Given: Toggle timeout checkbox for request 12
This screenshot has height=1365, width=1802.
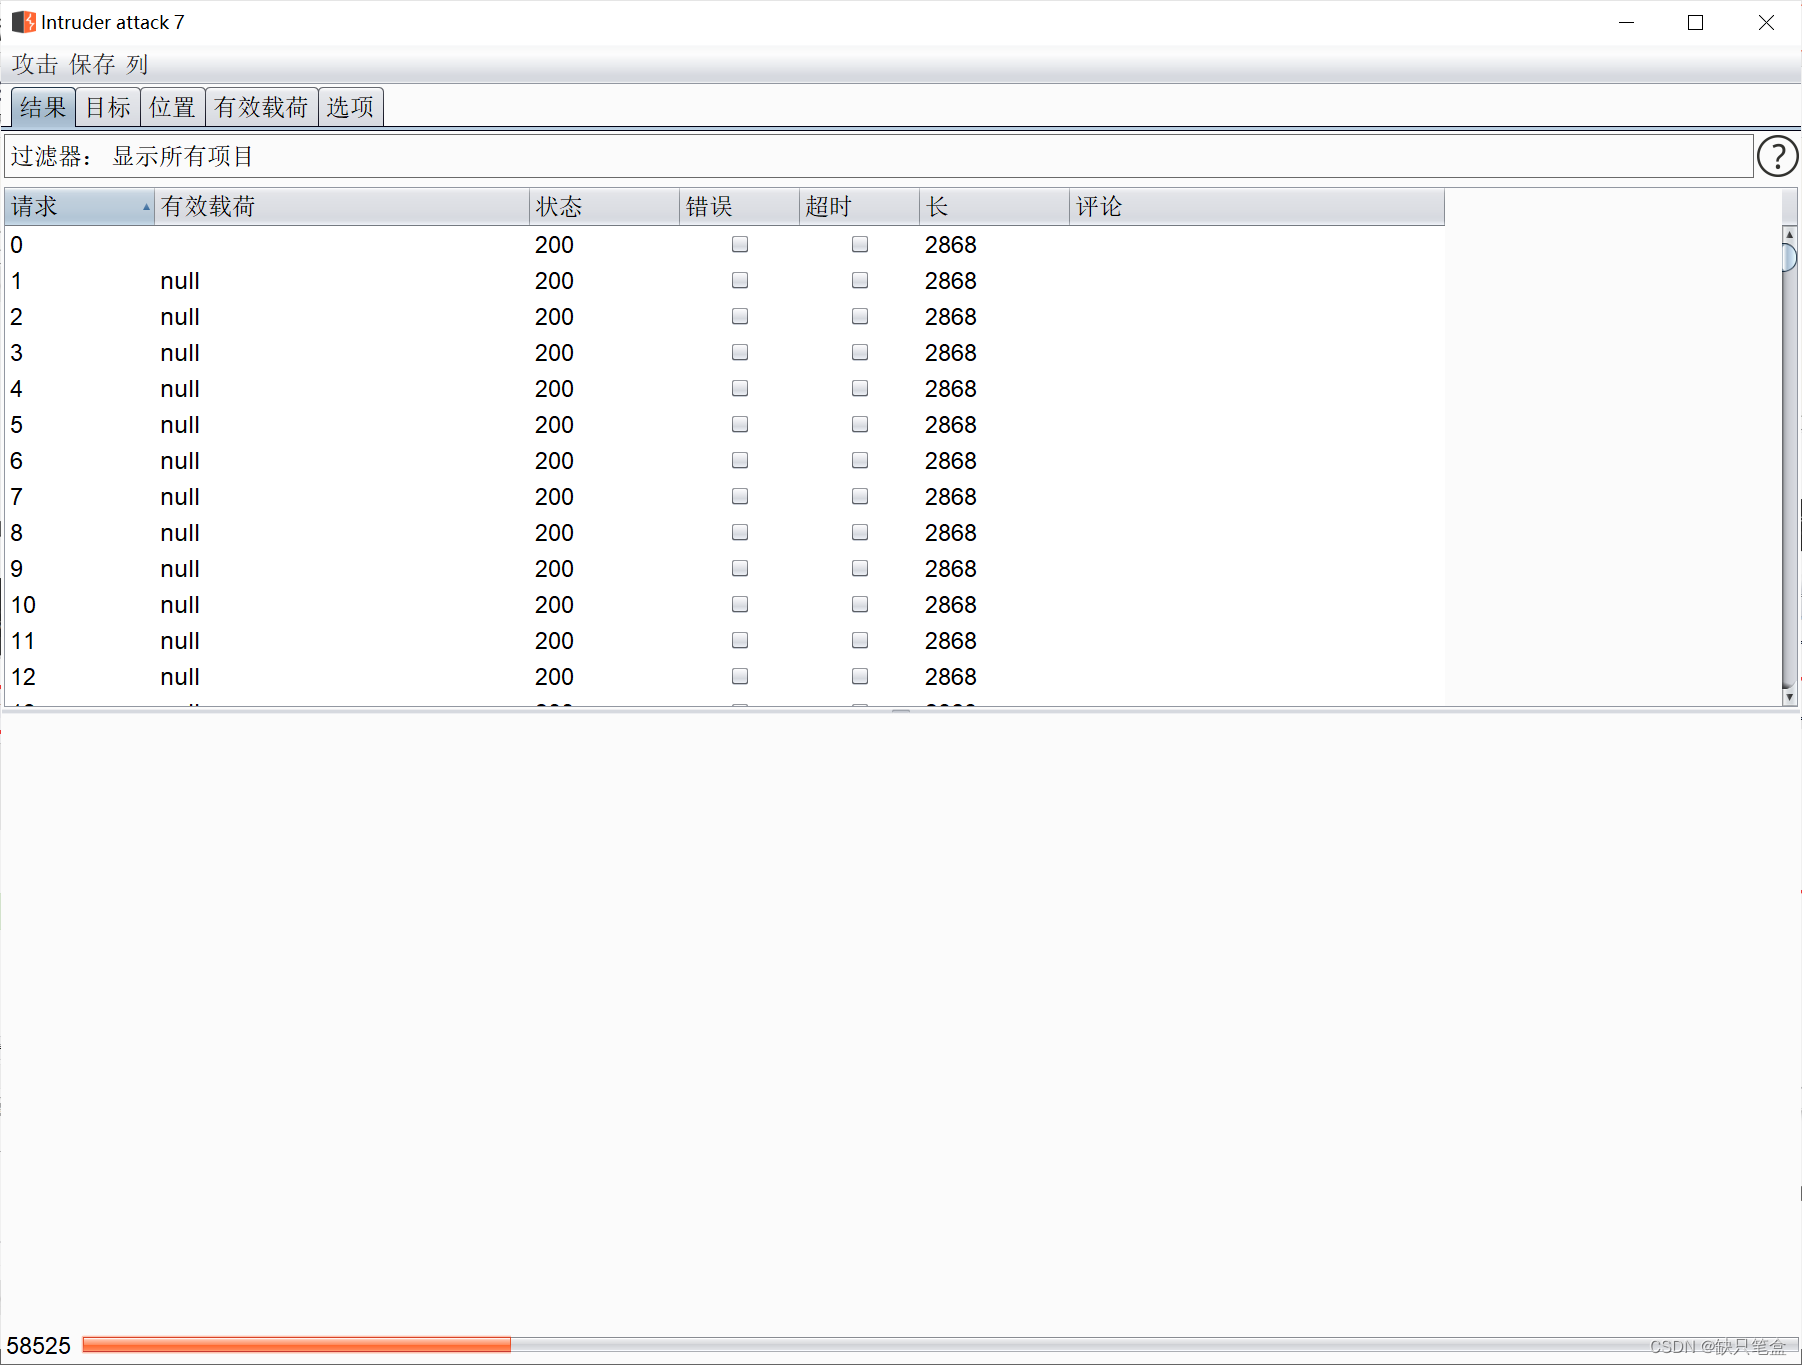Looking at the screenshot, I should point(860,676).
